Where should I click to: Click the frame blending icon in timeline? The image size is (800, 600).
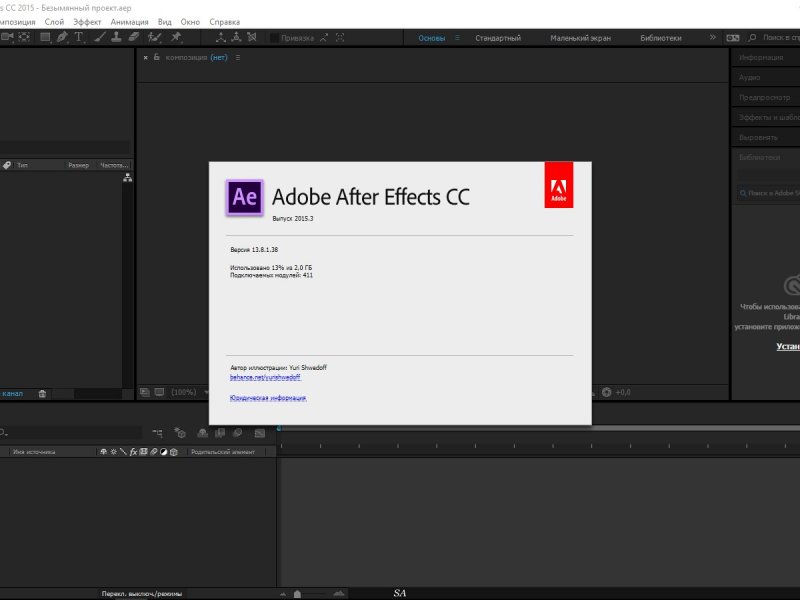(x=220, y=433)
